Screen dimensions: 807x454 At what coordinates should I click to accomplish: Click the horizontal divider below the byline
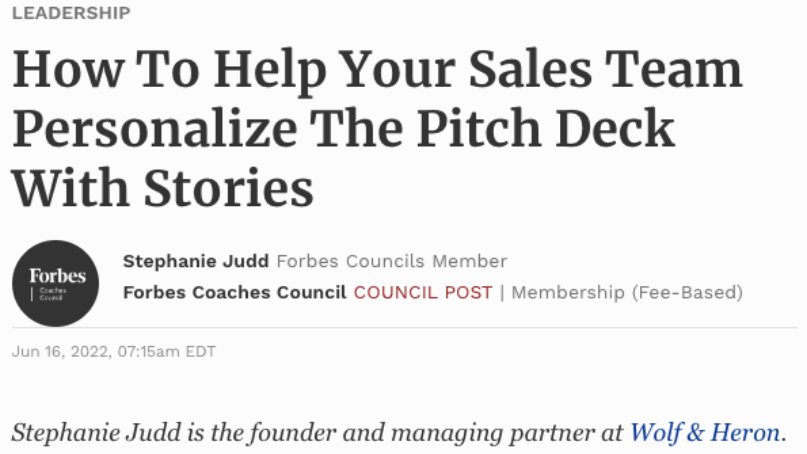click(x=403, y=328)
